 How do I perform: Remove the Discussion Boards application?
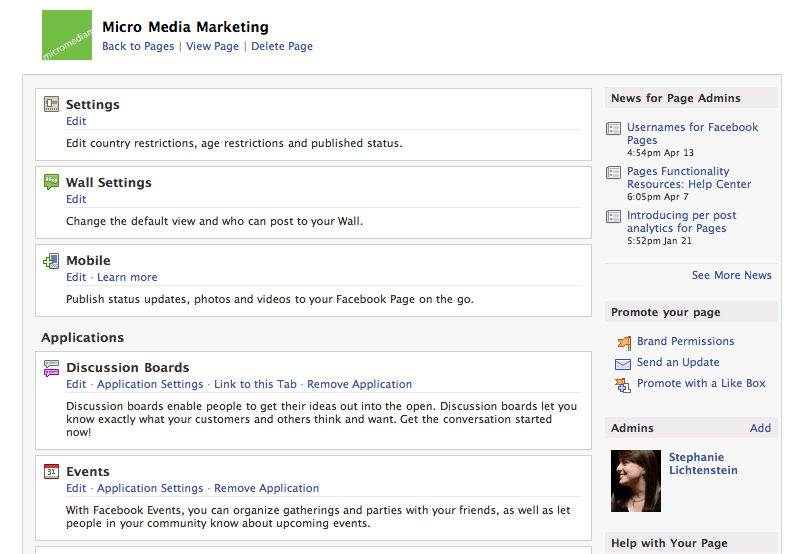pos(359,384)
